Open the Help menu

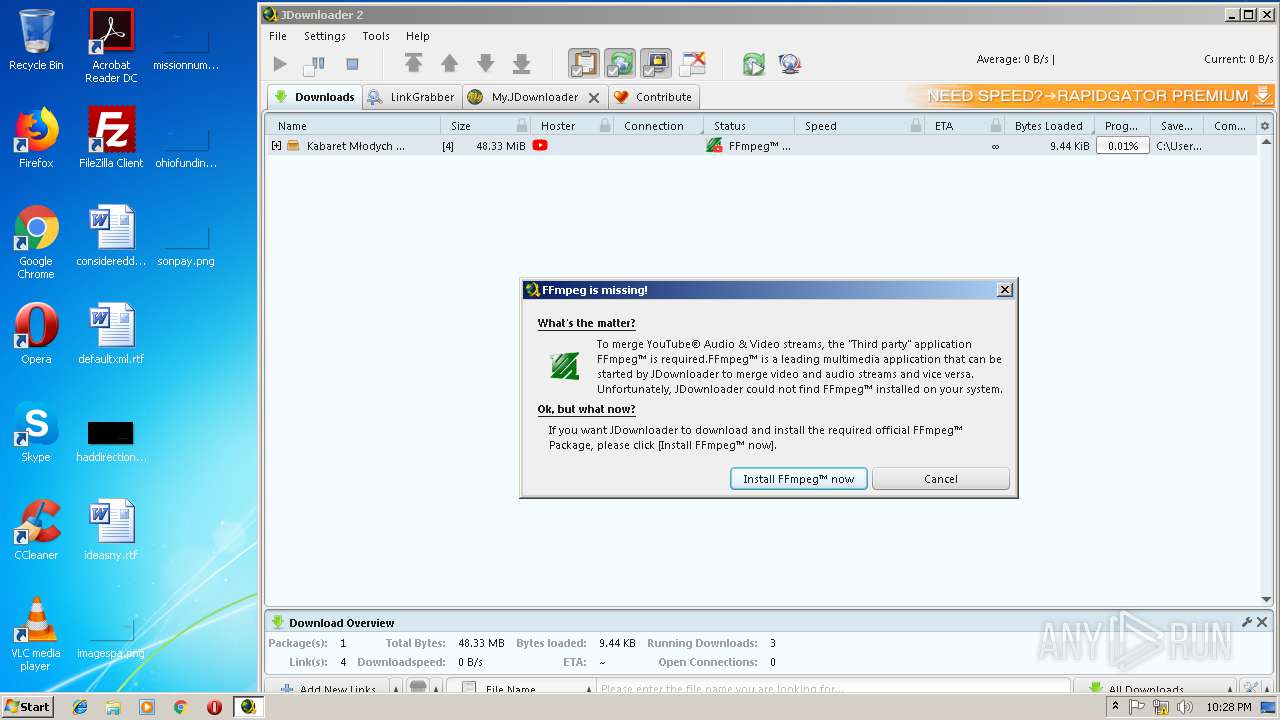(x=418, y=36)
